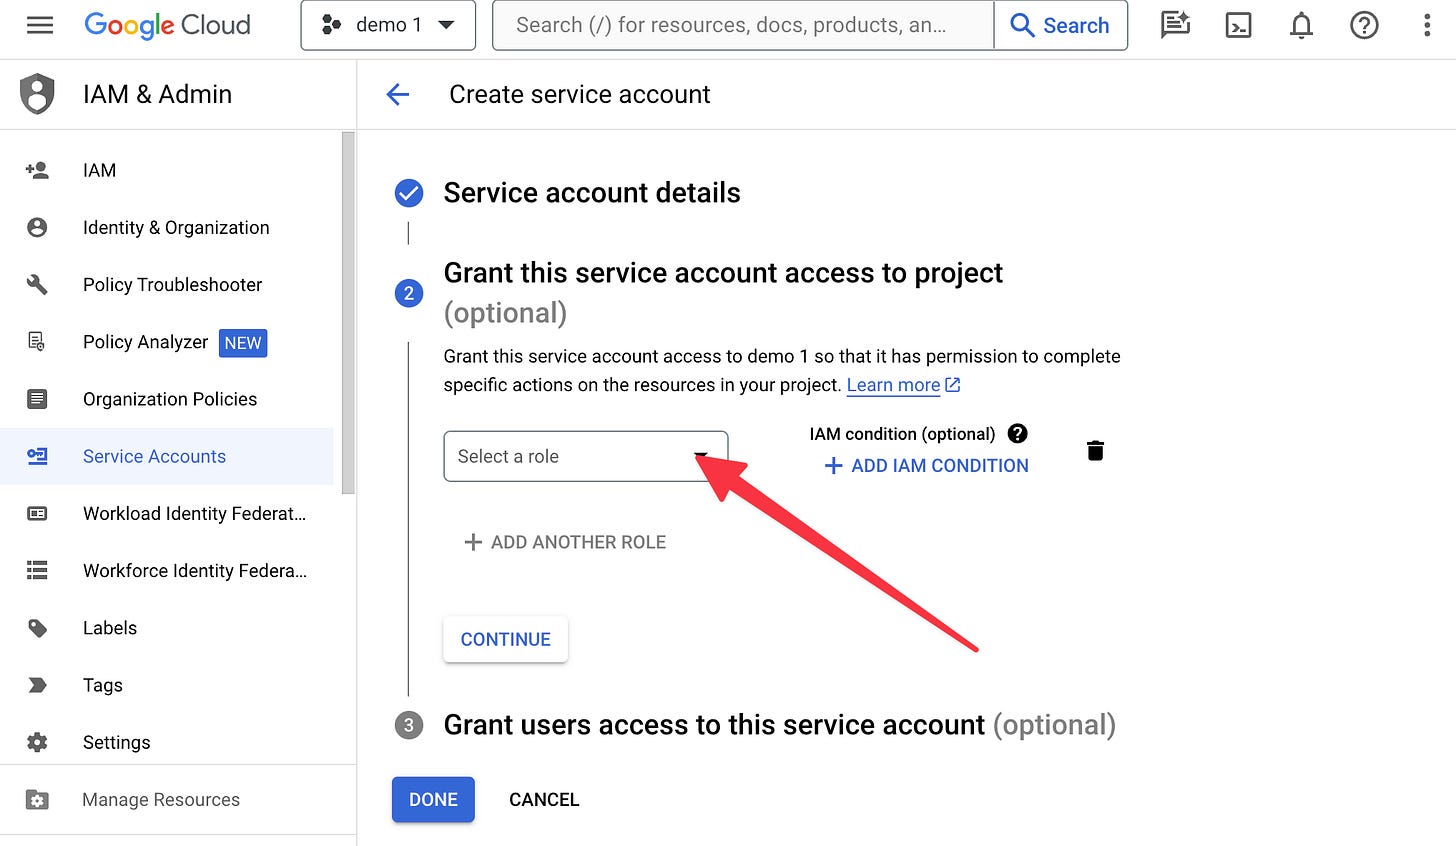Open the hamburger navigation menu
1456x846 pixels.
pyautogui.click(x=40, y=25)
